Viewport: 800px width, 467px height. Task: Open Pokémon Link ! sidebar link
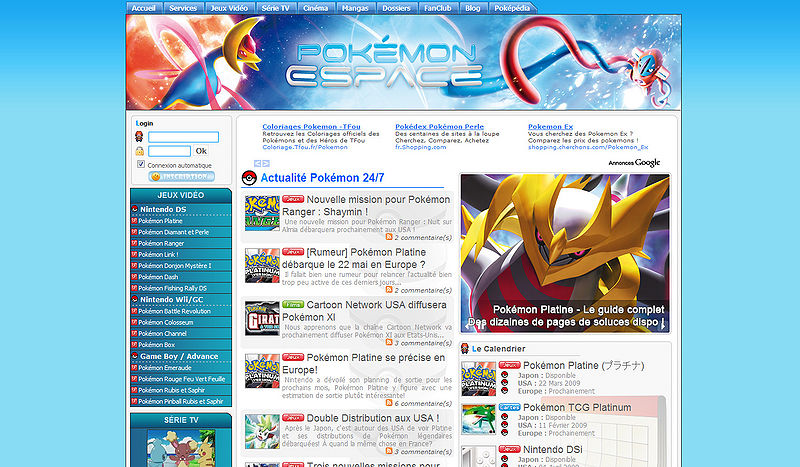158,255
